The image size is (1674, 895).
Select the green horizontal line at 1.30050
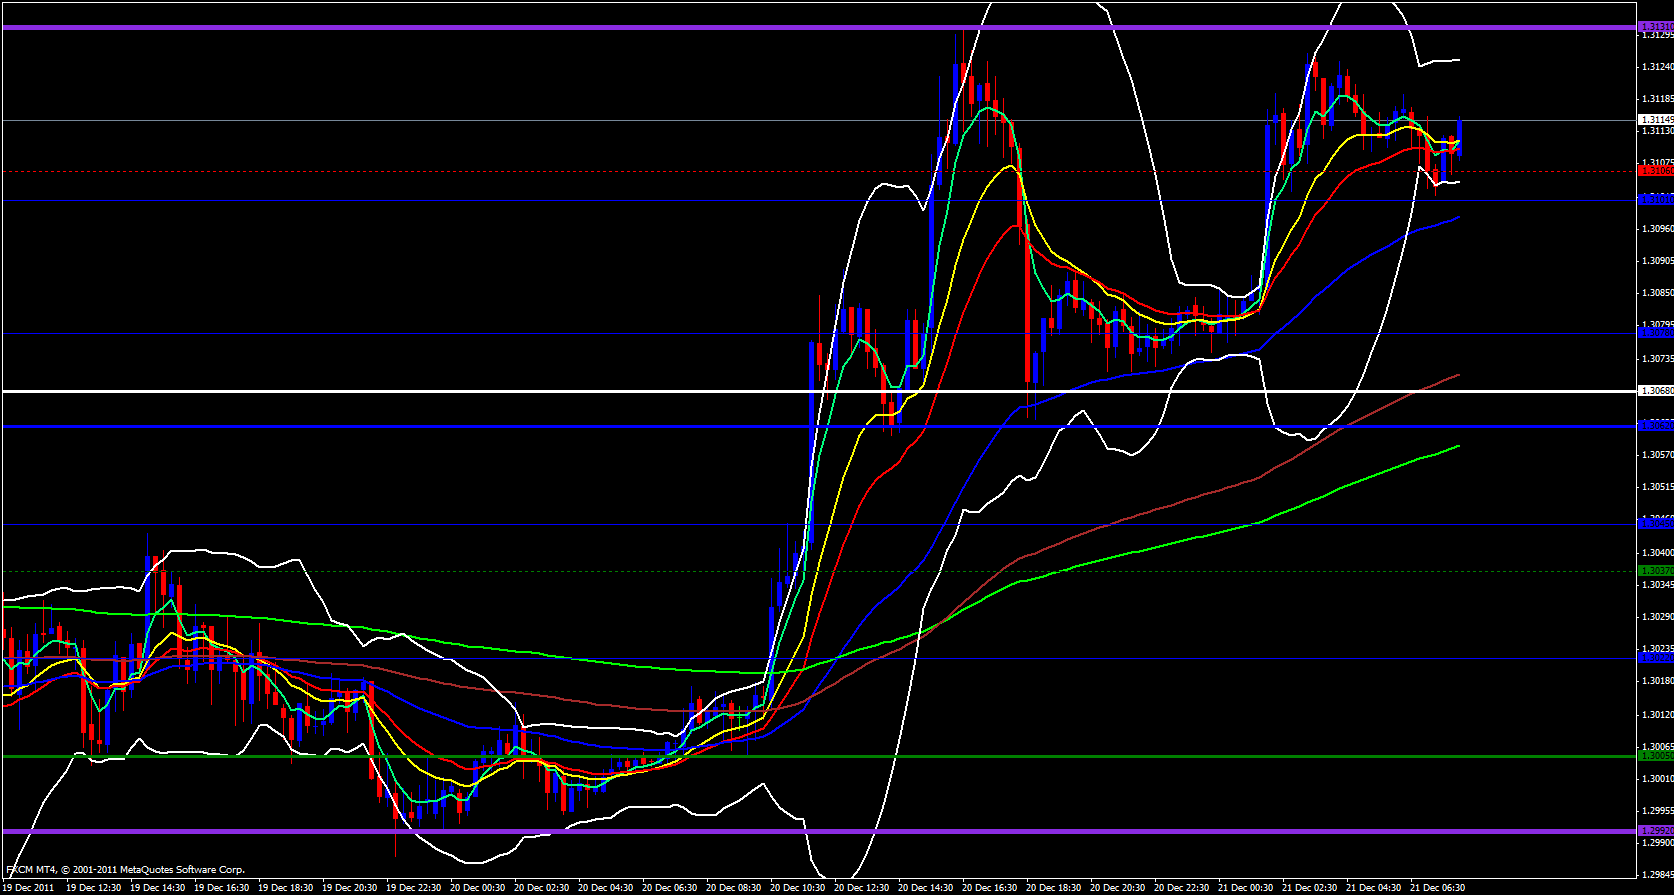click(819, 756)
